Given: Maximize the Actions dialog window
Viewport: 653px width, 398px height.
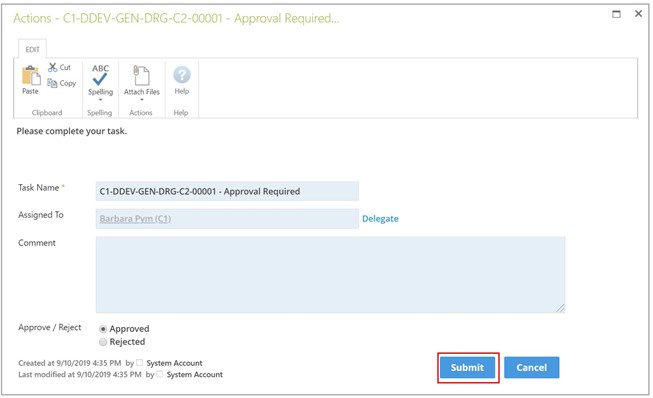Looking at the screenshot, I should click(x=616, y=14).
